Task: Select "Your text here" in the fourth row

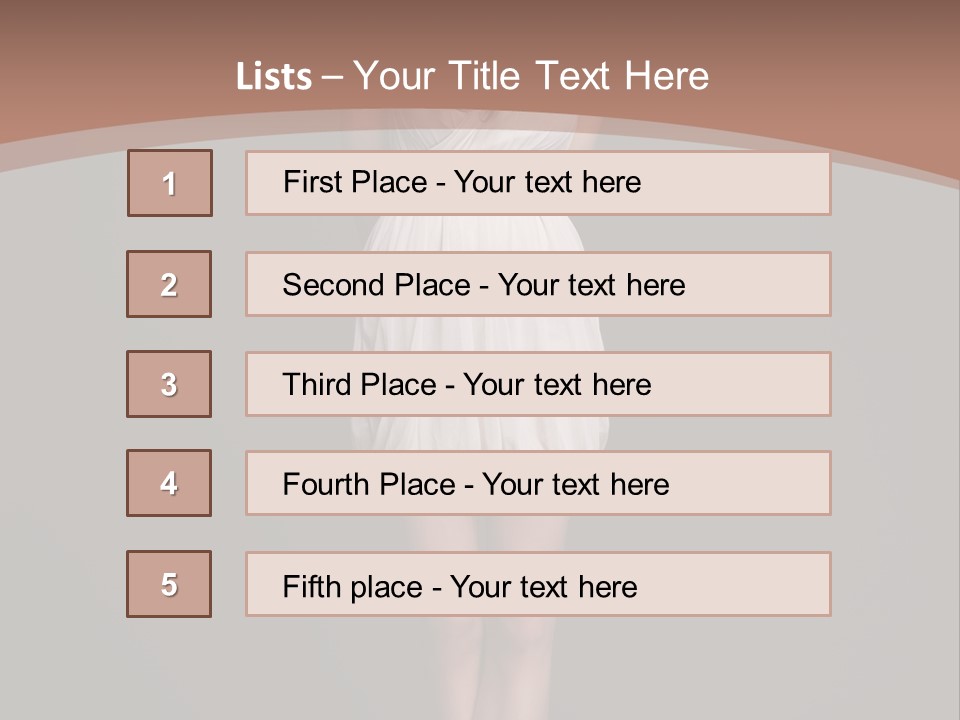Action: [x=576, y=485]
